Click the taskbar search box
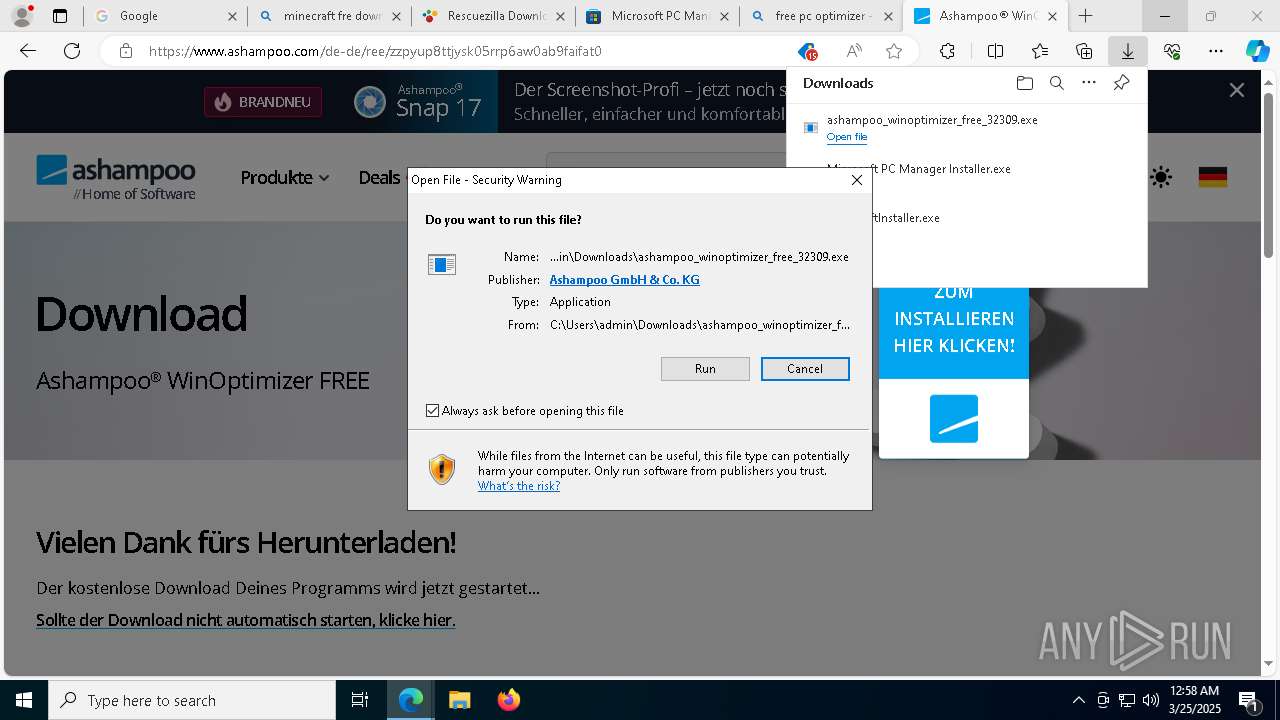The height and width of the screenshot is (720, 1280). tap(192, 700)
